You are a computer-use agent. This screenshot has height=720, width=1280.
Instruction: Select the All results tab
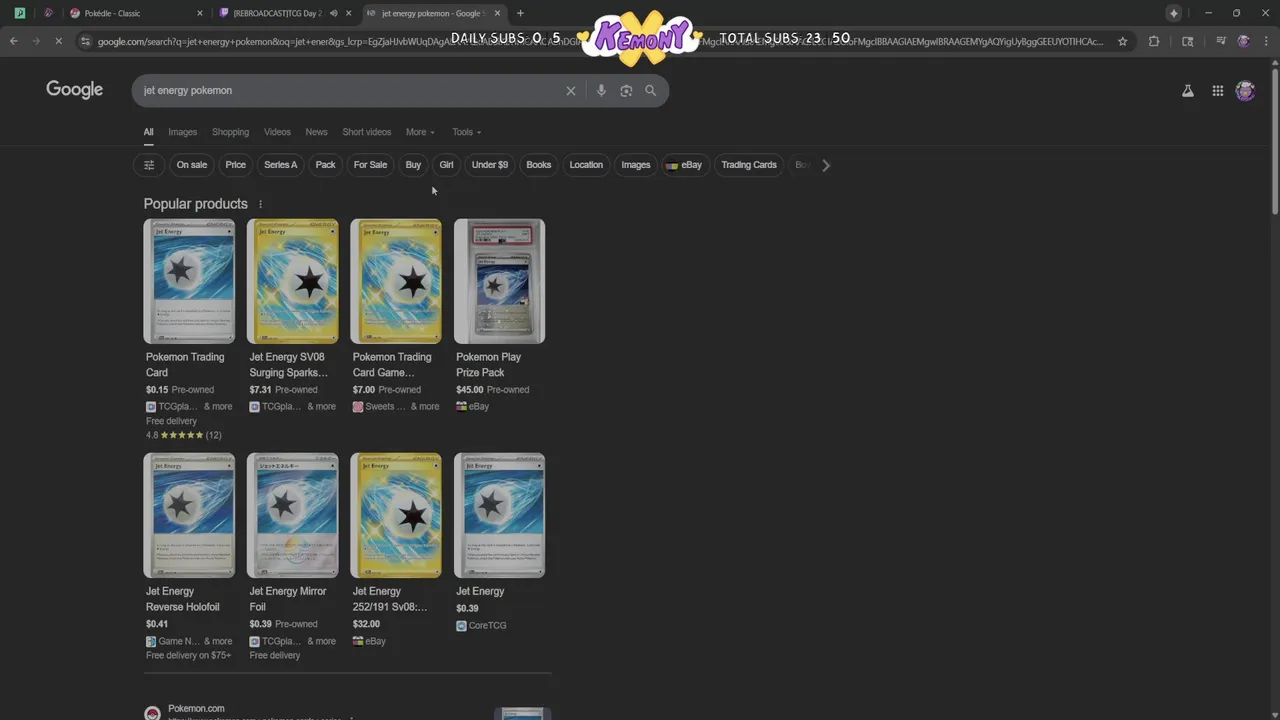(148, 132)
